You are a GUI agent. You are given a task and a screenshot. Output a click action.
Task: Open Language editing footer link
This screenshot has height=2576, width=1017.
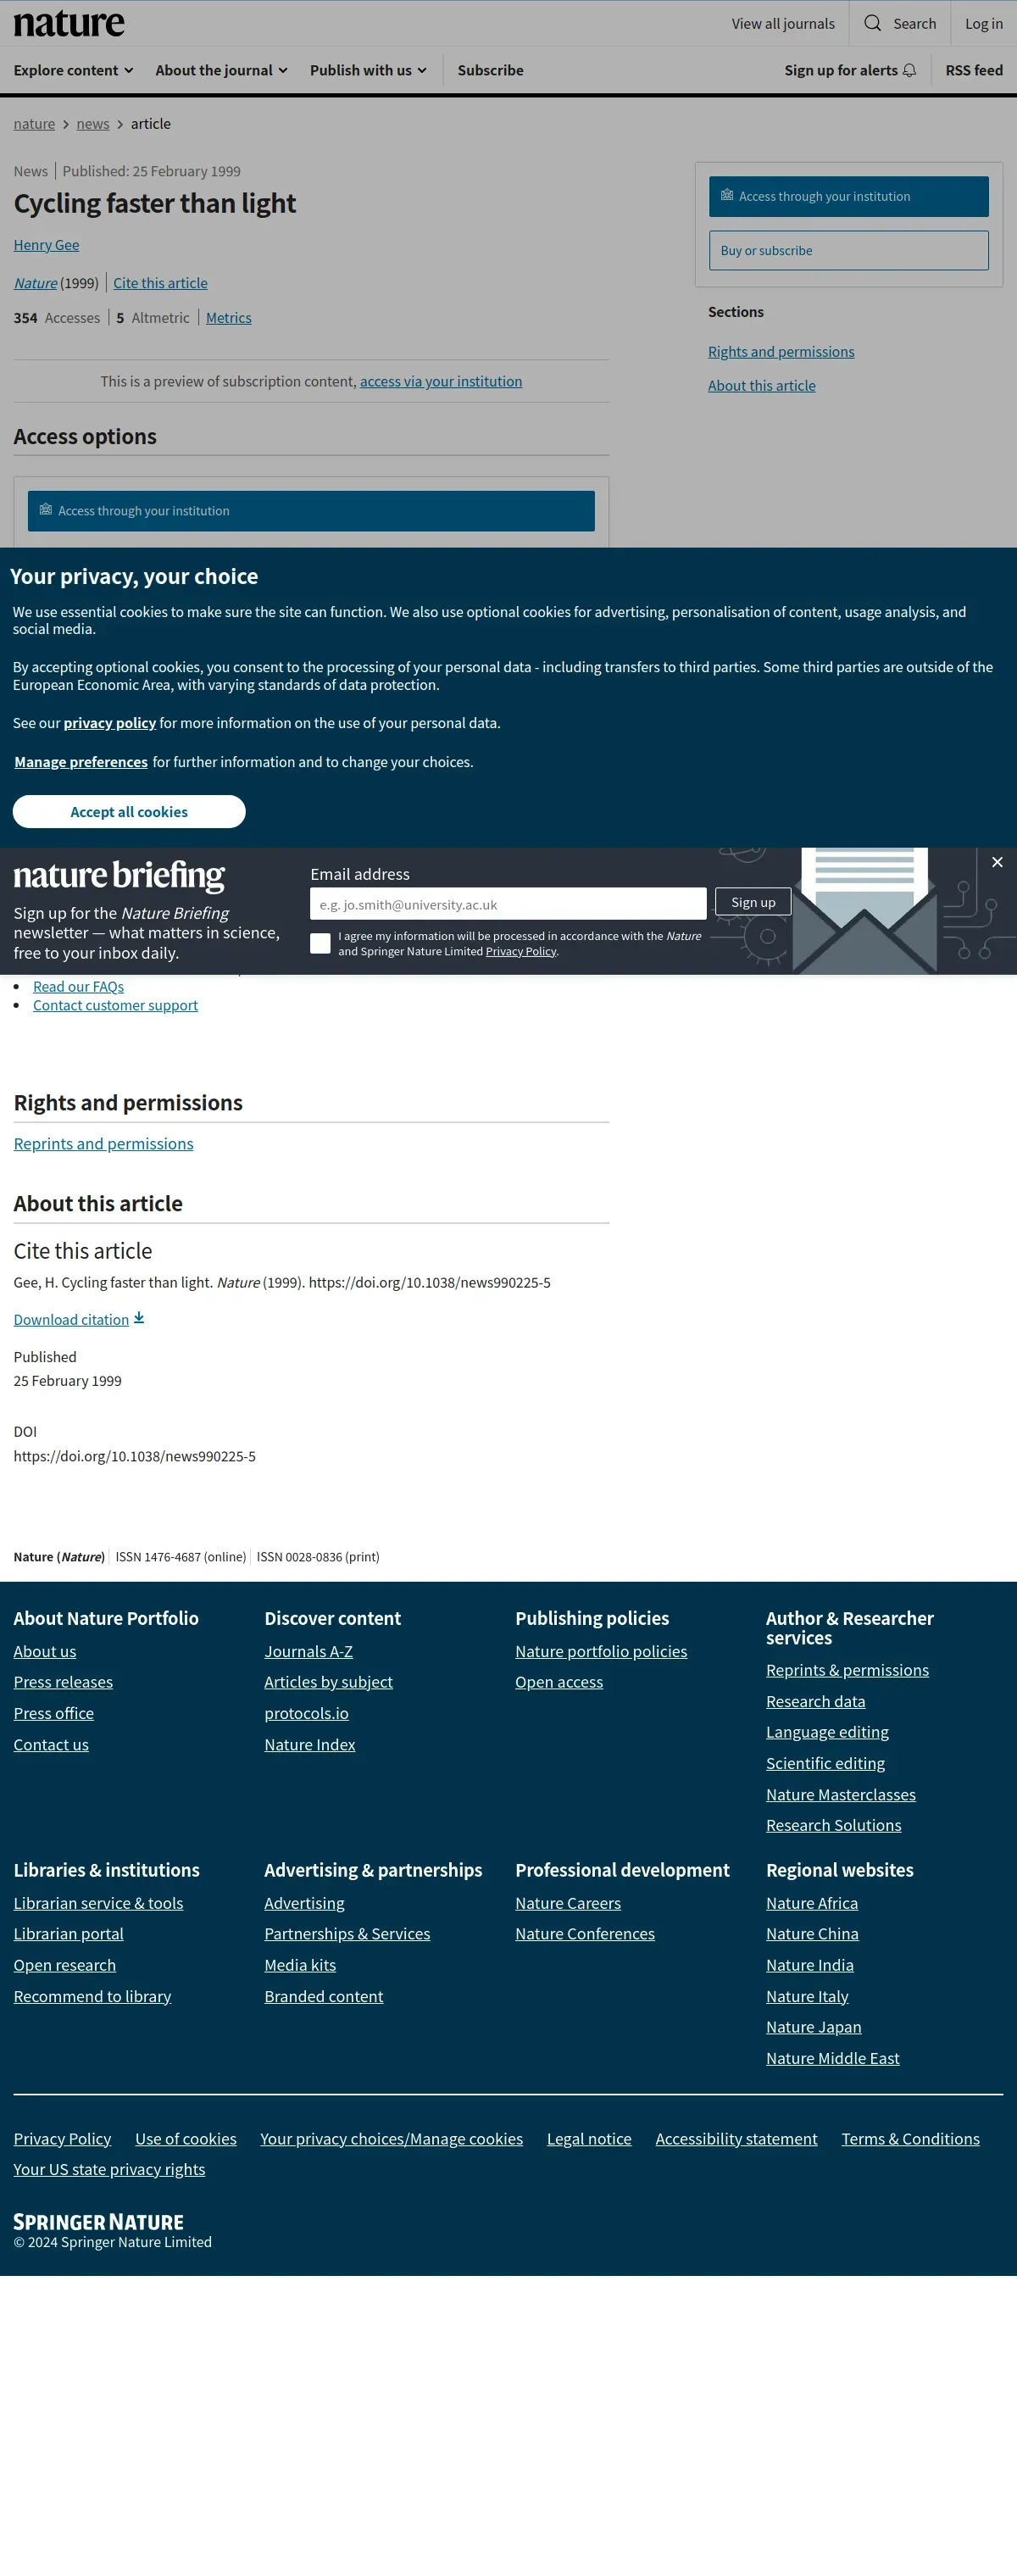tap(827, 1733)
